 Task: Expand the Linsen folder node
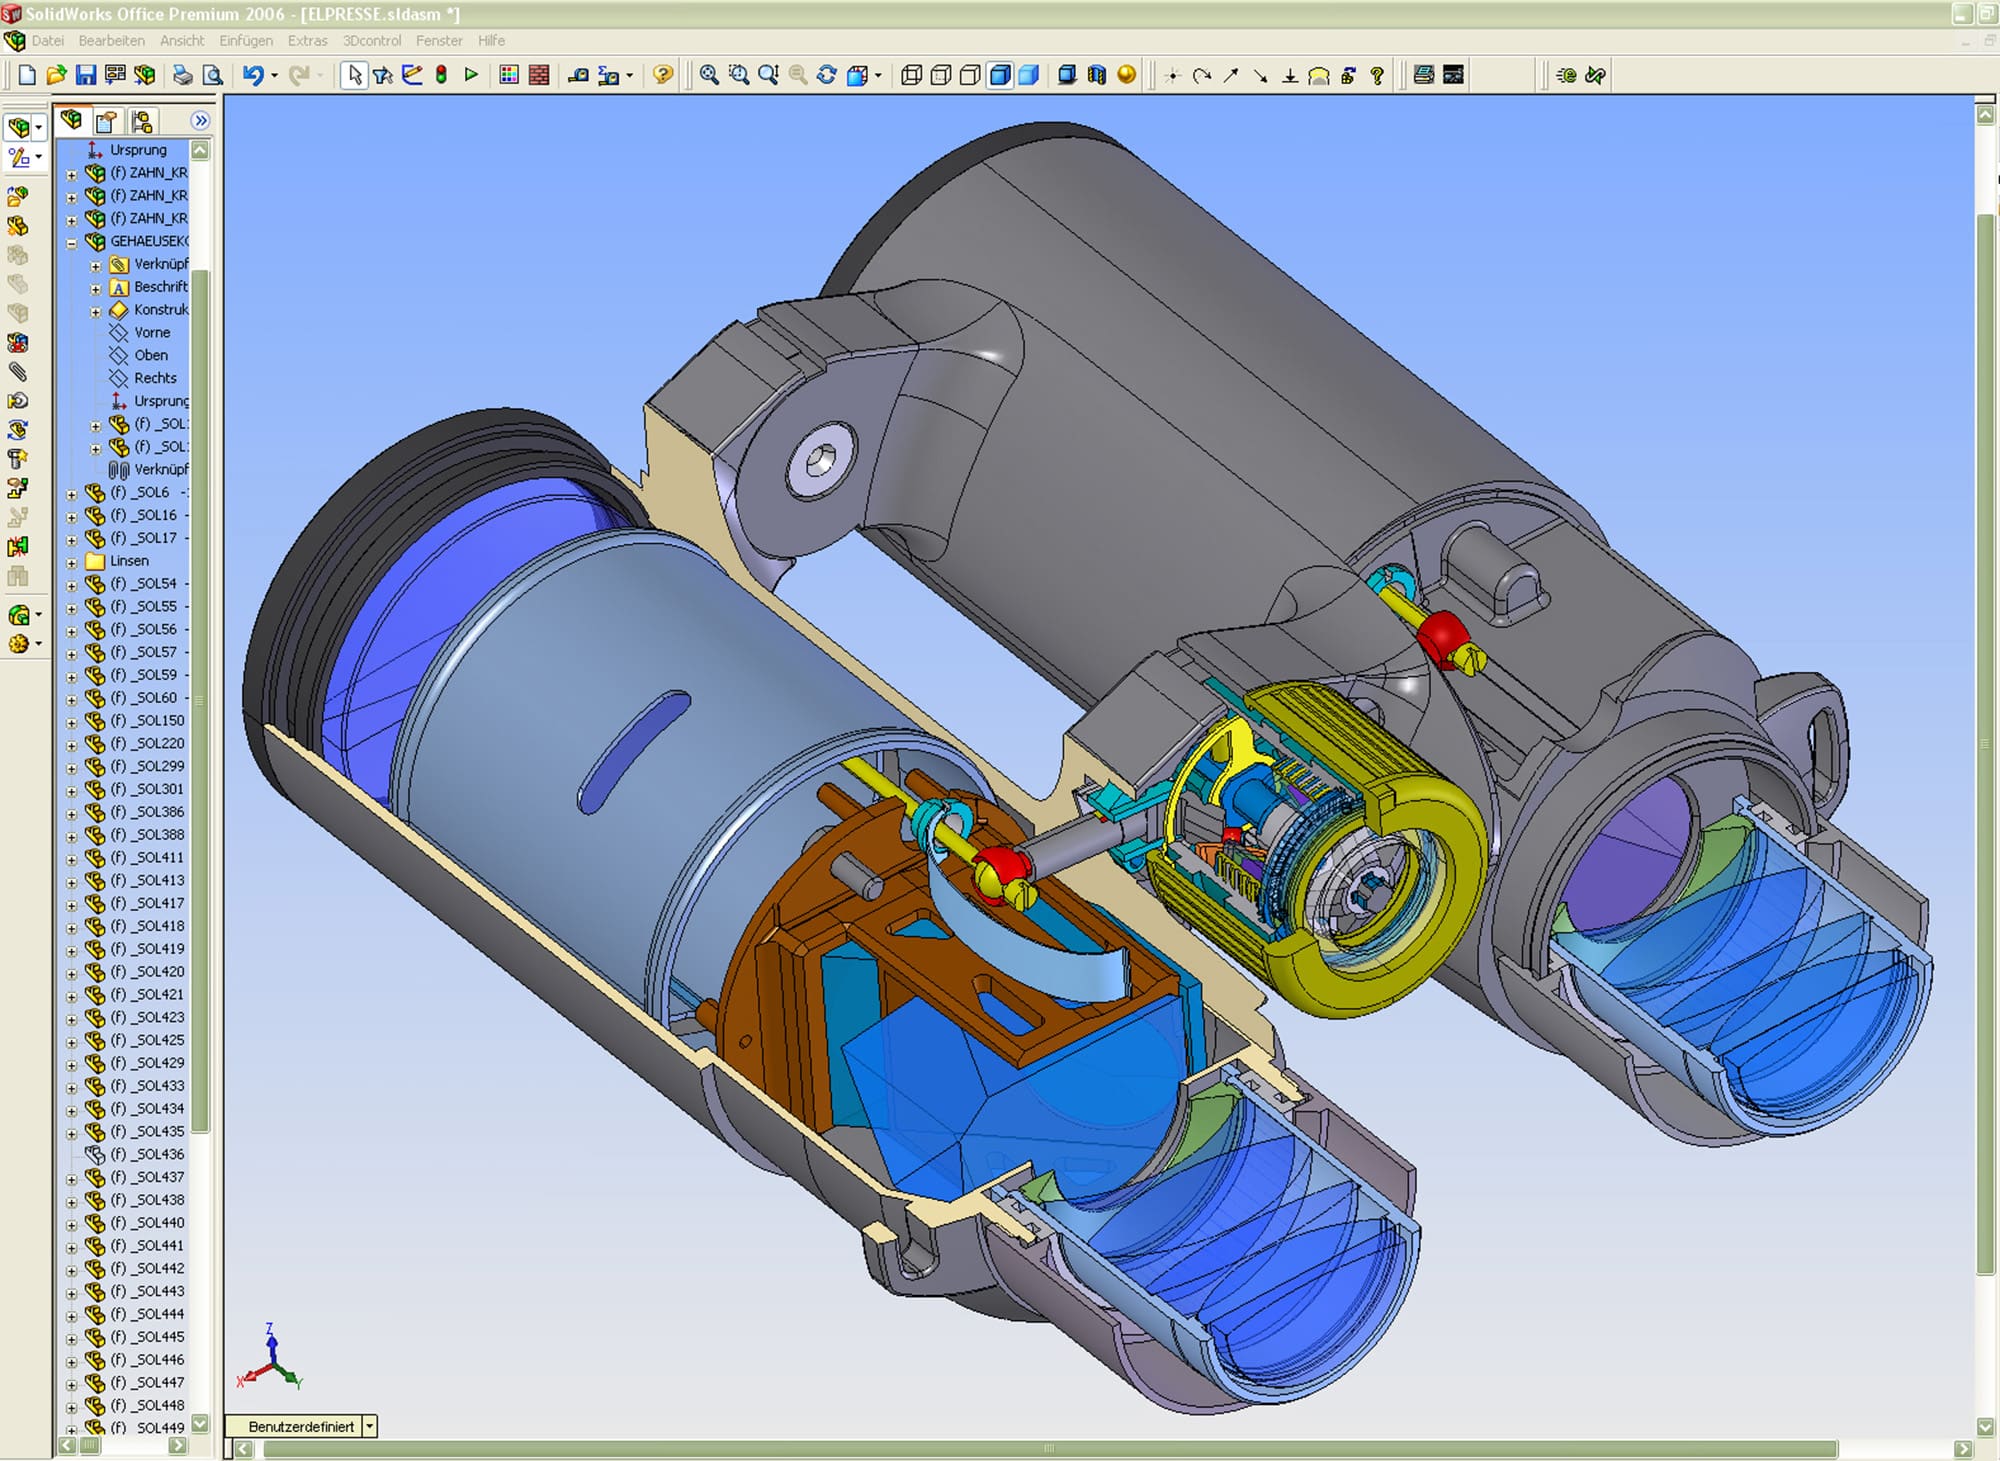tap(71, 562)
